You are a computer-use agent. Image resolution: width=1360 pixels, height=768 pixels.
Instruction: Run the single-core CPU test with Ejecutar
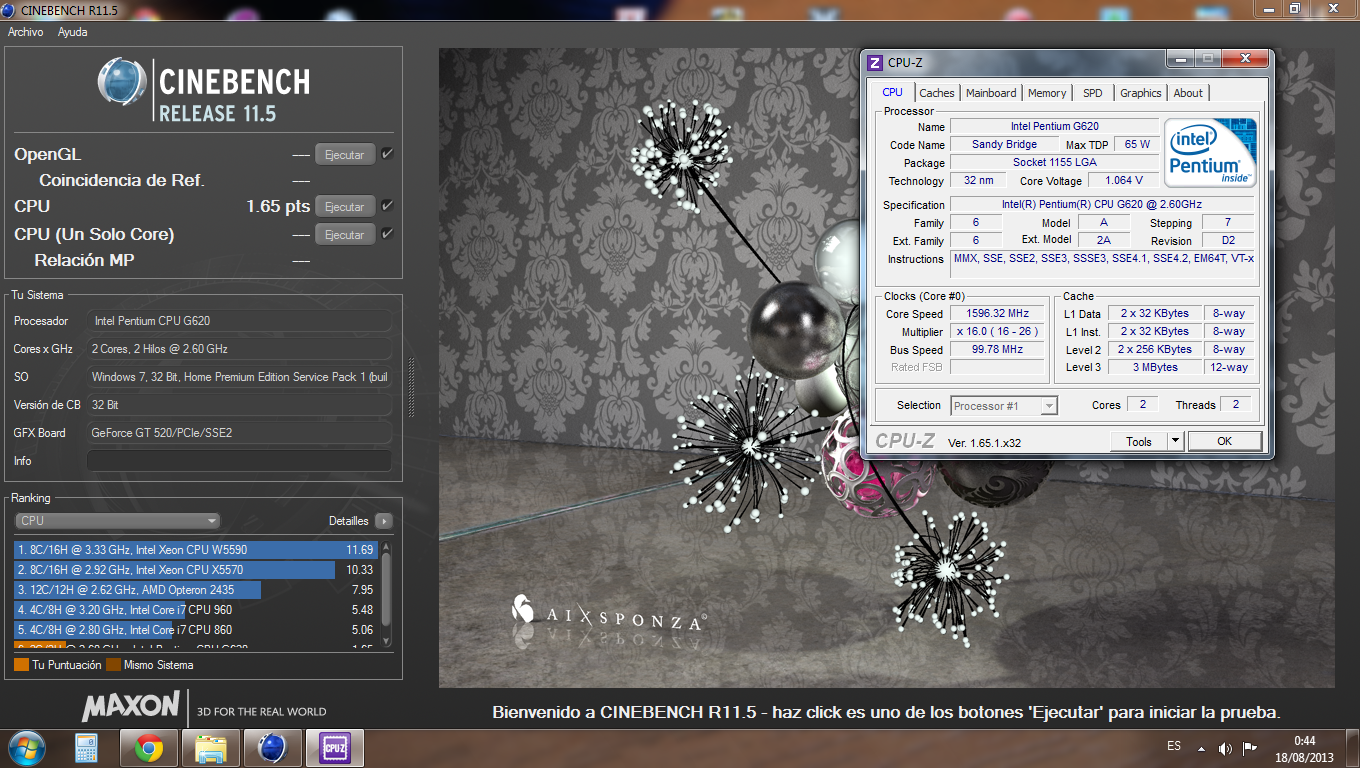(345, 235)
